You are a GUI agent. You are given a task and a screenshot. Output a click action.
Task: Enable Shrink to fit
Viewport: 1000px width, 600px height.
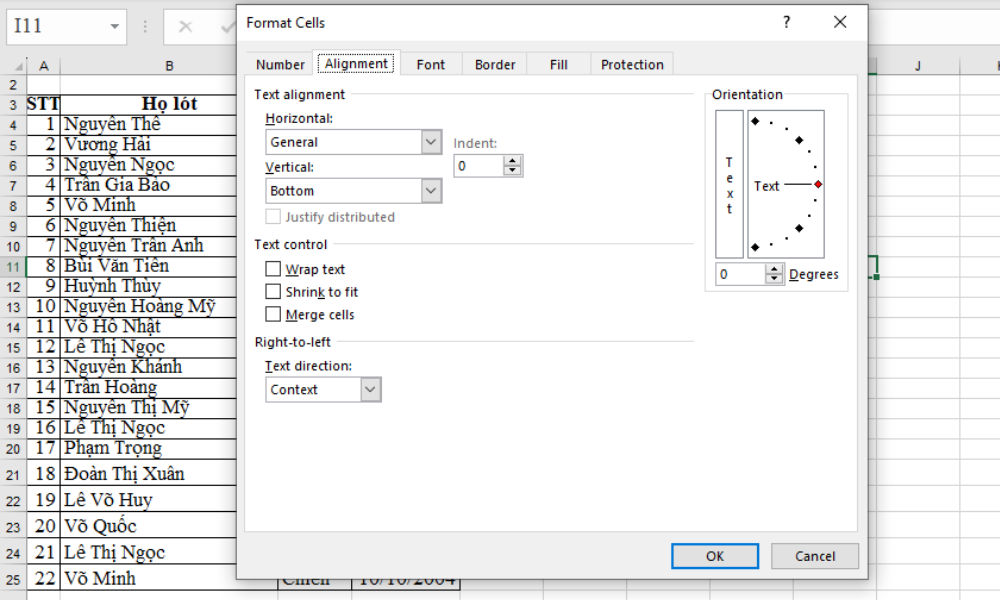[274, 291]
